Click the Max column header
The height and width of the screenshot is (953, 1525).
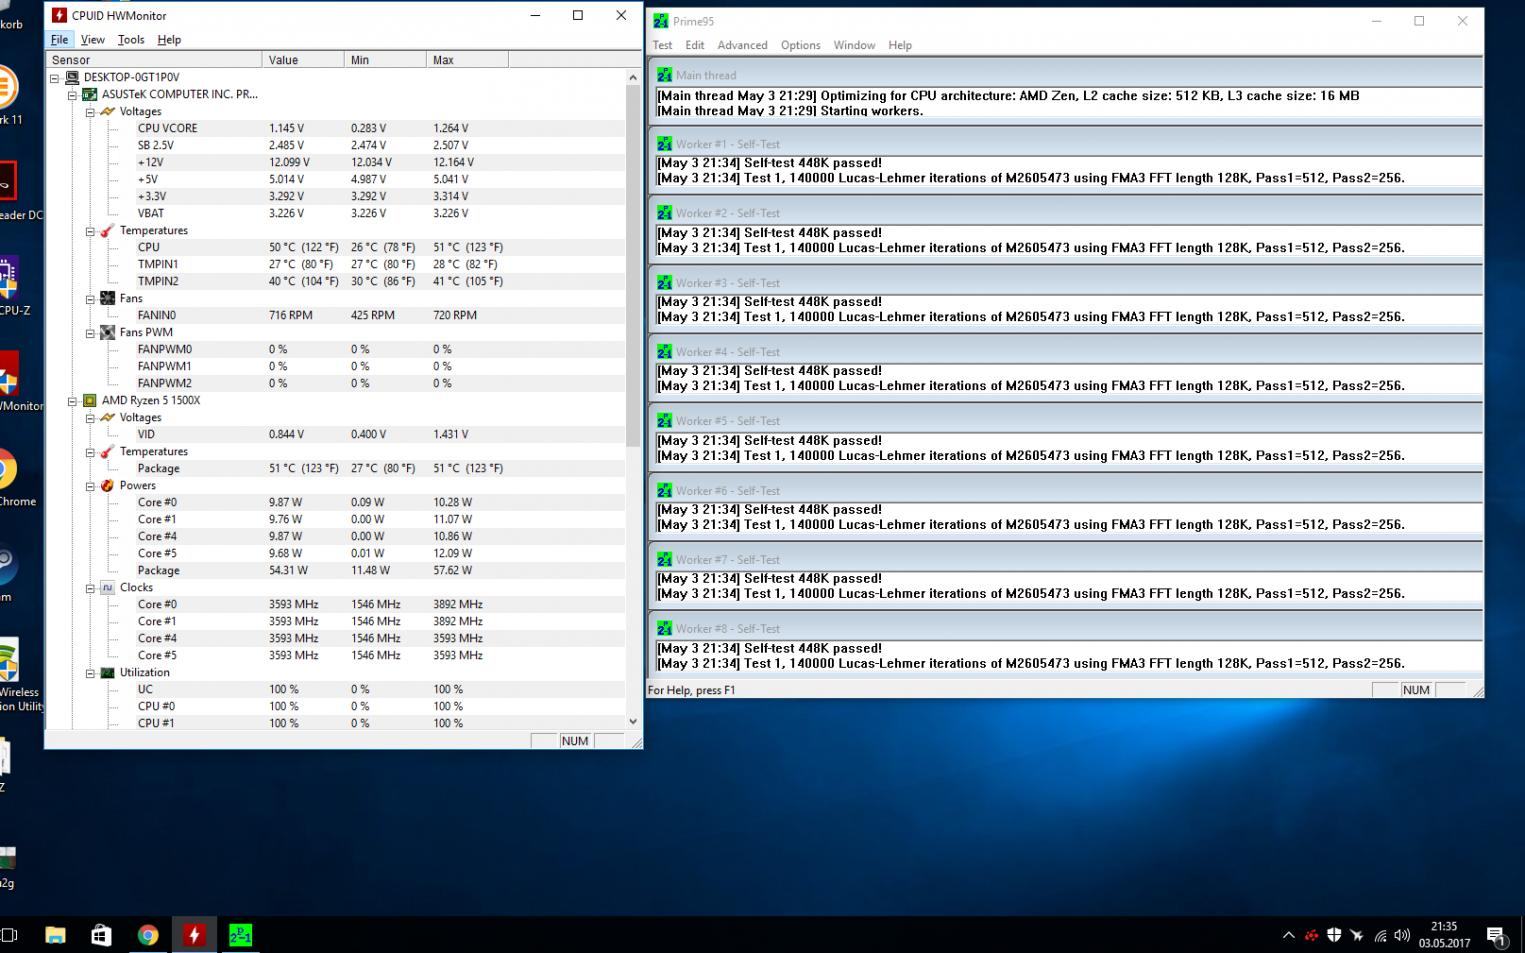(x=467, y=60)
